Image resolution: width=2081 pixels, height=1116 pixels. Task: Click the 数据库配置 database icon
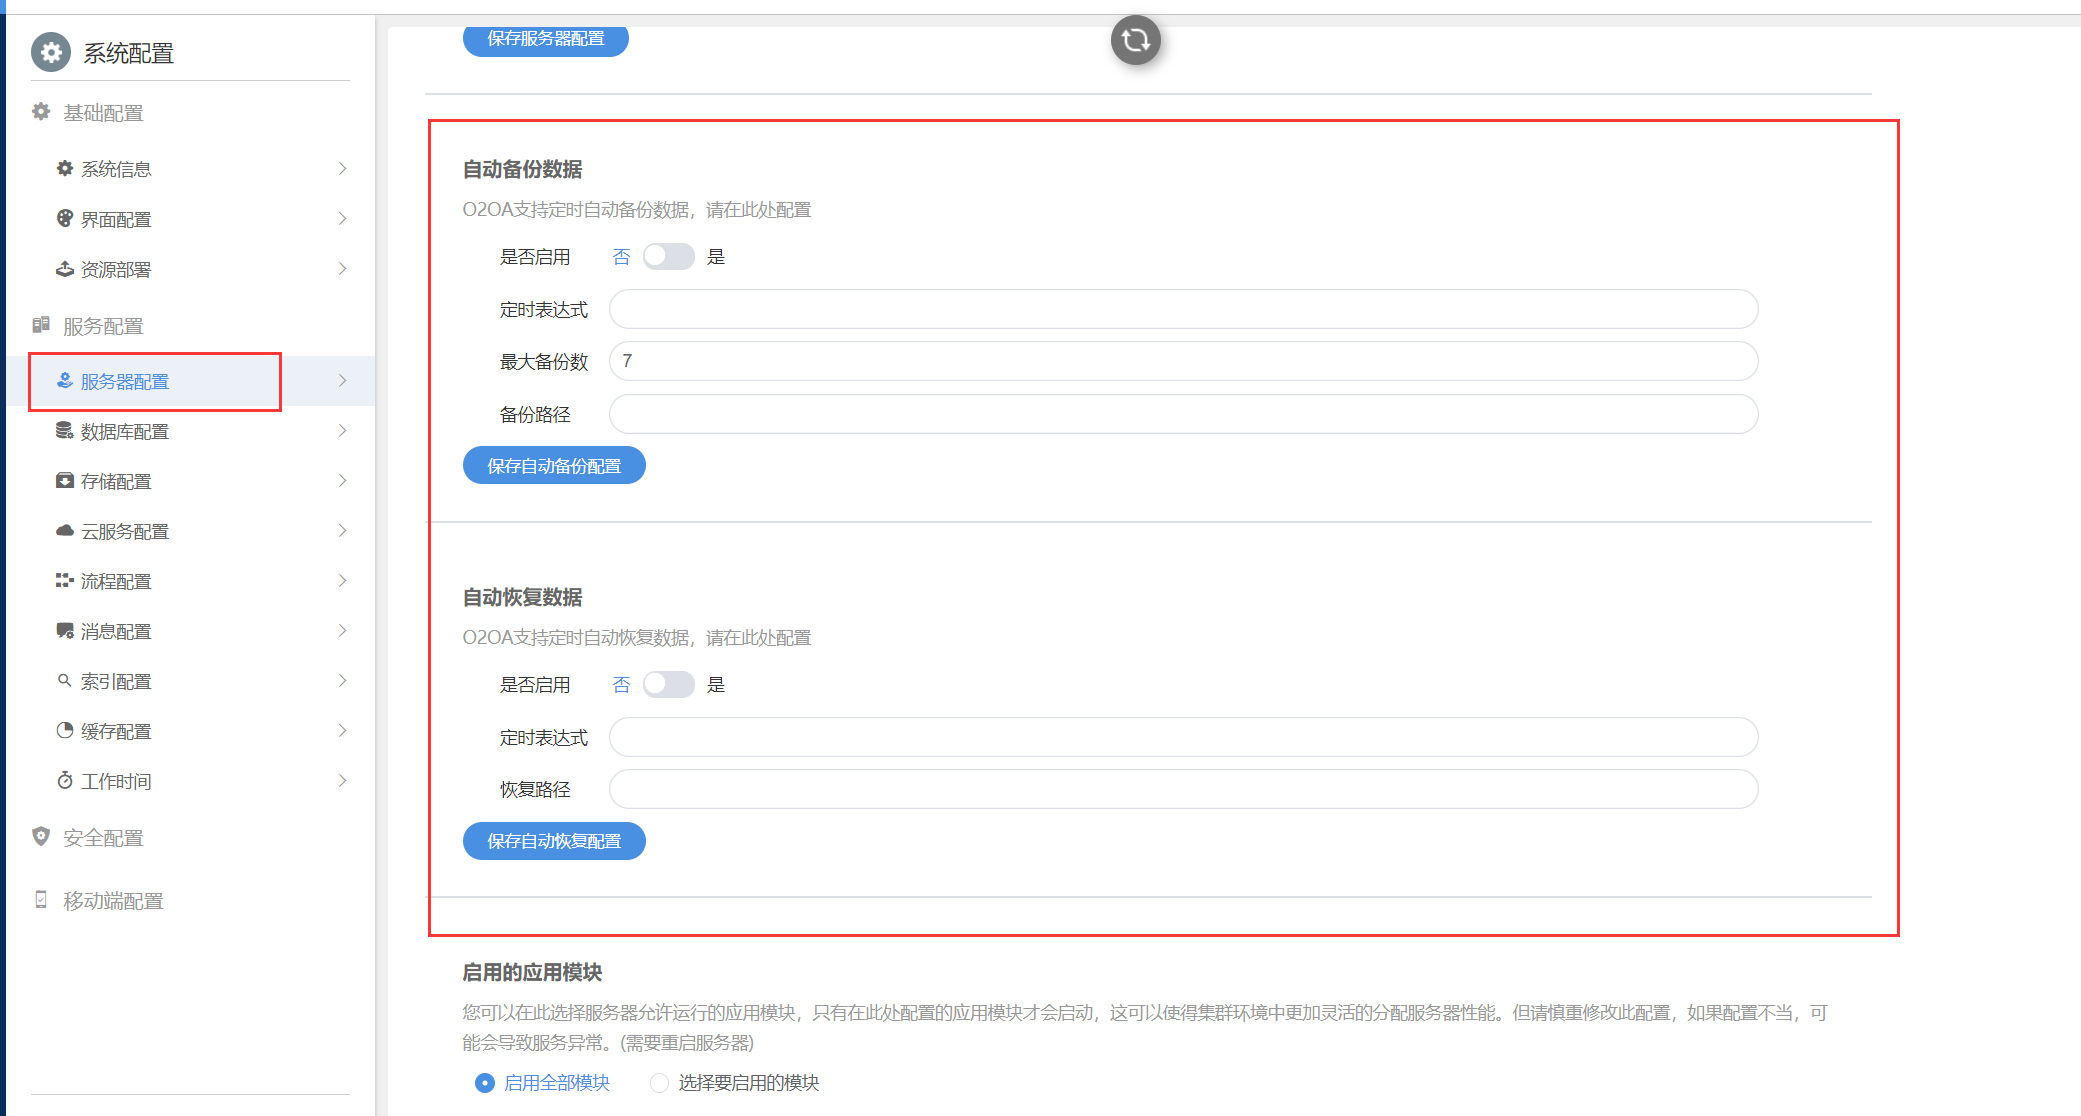pos(65,430)
